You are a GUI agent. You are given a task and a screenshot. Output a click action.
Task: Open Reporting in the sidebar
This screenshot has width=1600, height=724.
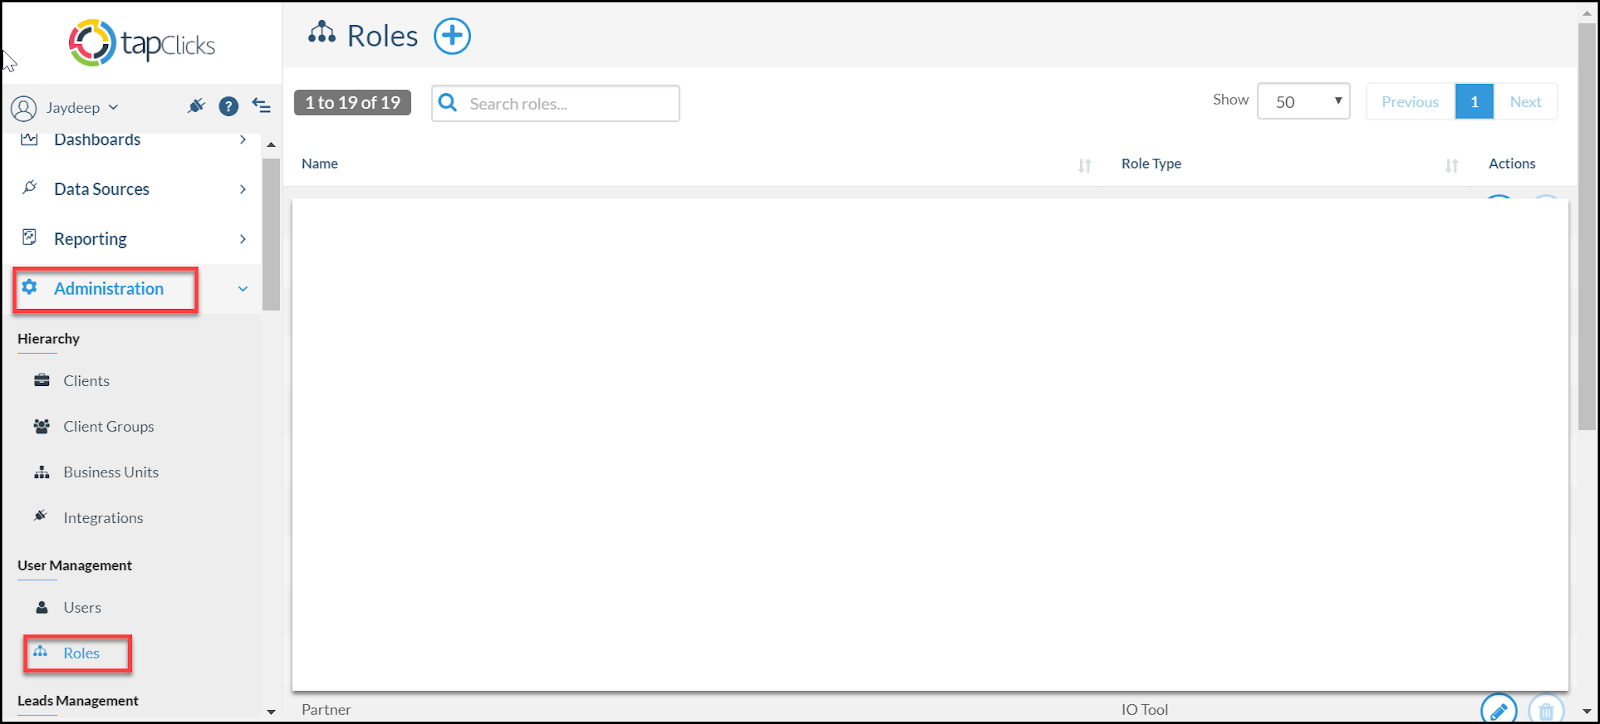(x=90, y=239)
